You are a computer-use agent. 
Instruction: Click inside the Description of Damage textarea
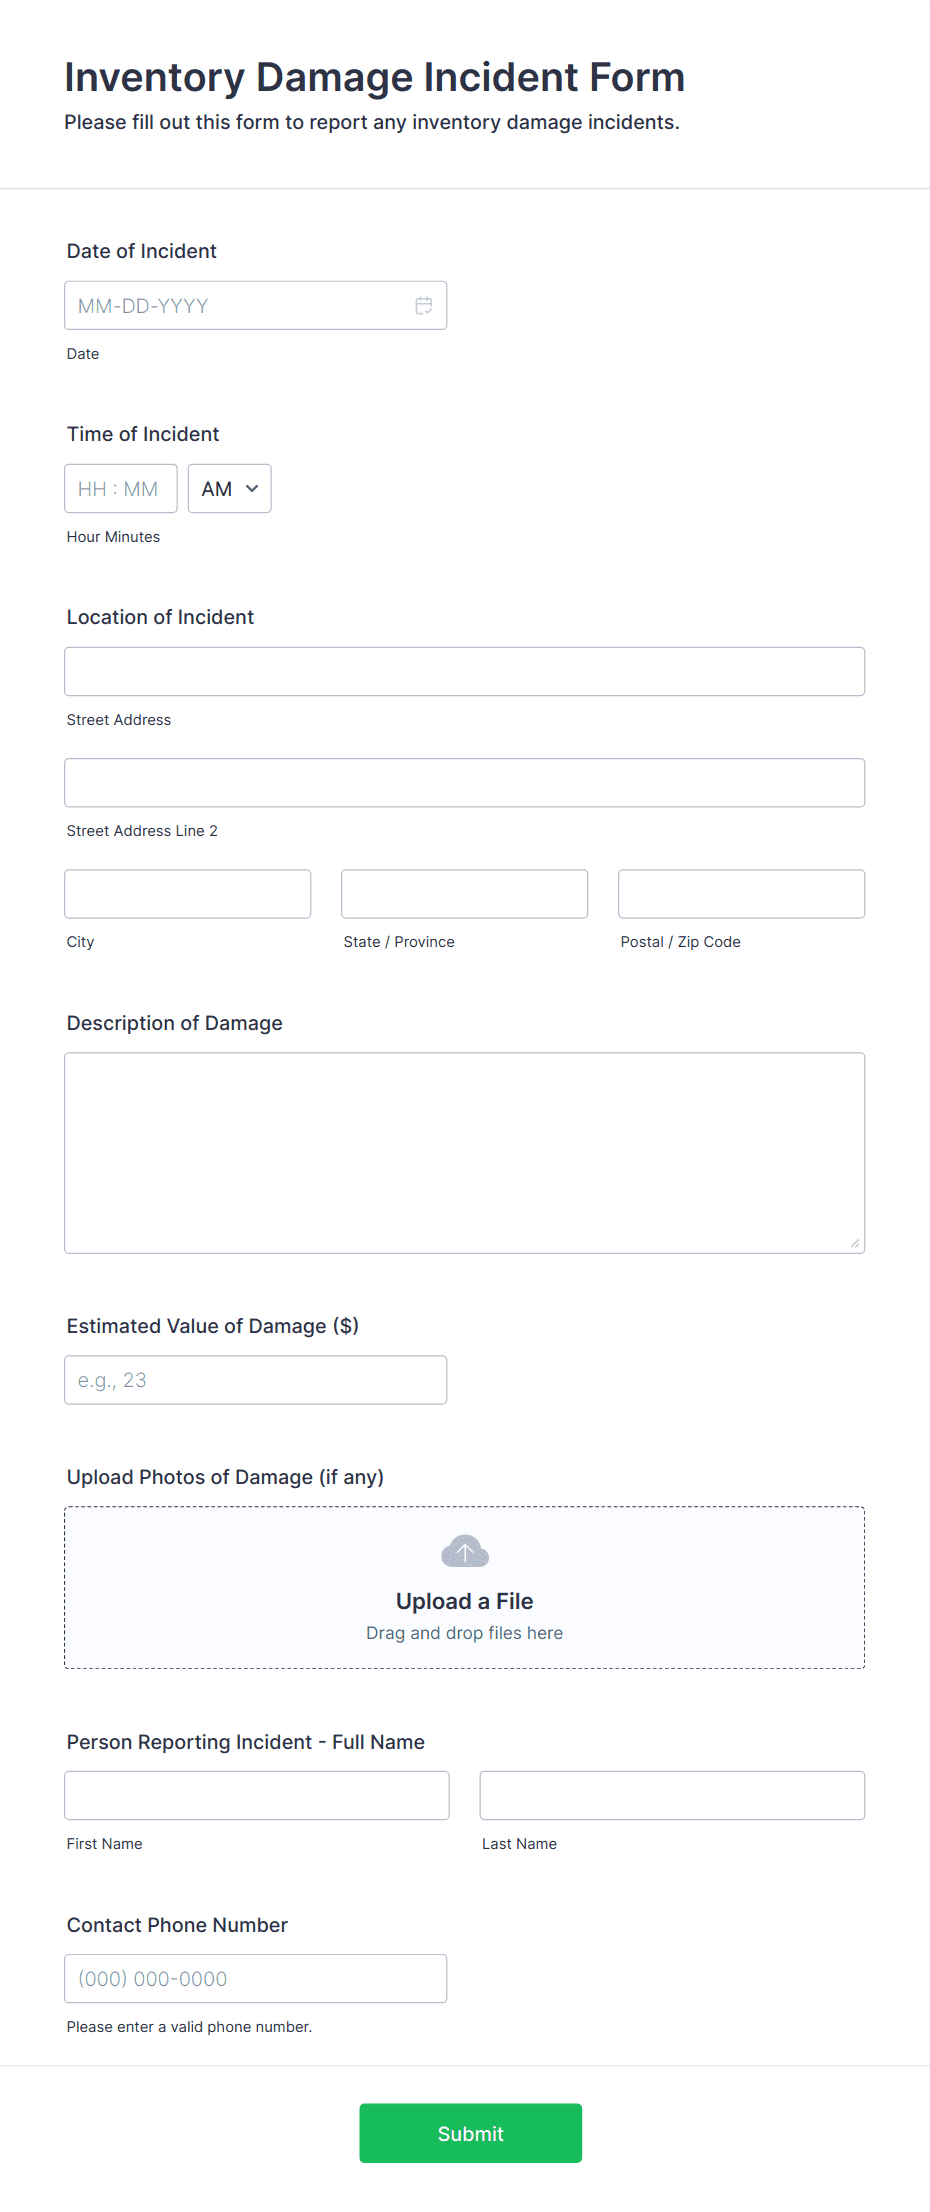(x=464, y=1150)
